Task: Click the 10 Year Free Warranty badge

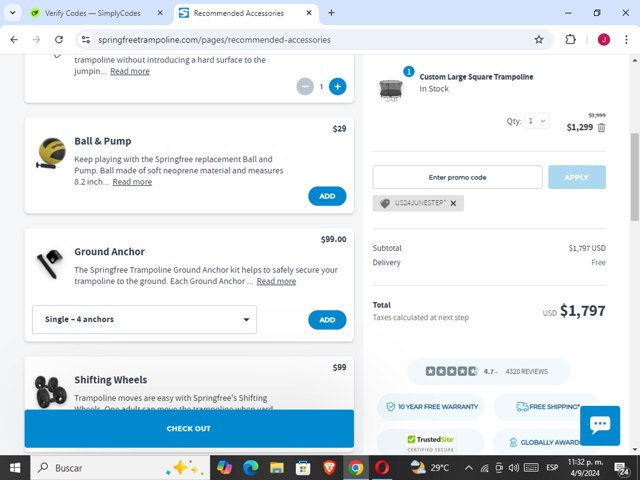Action: [x=431, y=407]
